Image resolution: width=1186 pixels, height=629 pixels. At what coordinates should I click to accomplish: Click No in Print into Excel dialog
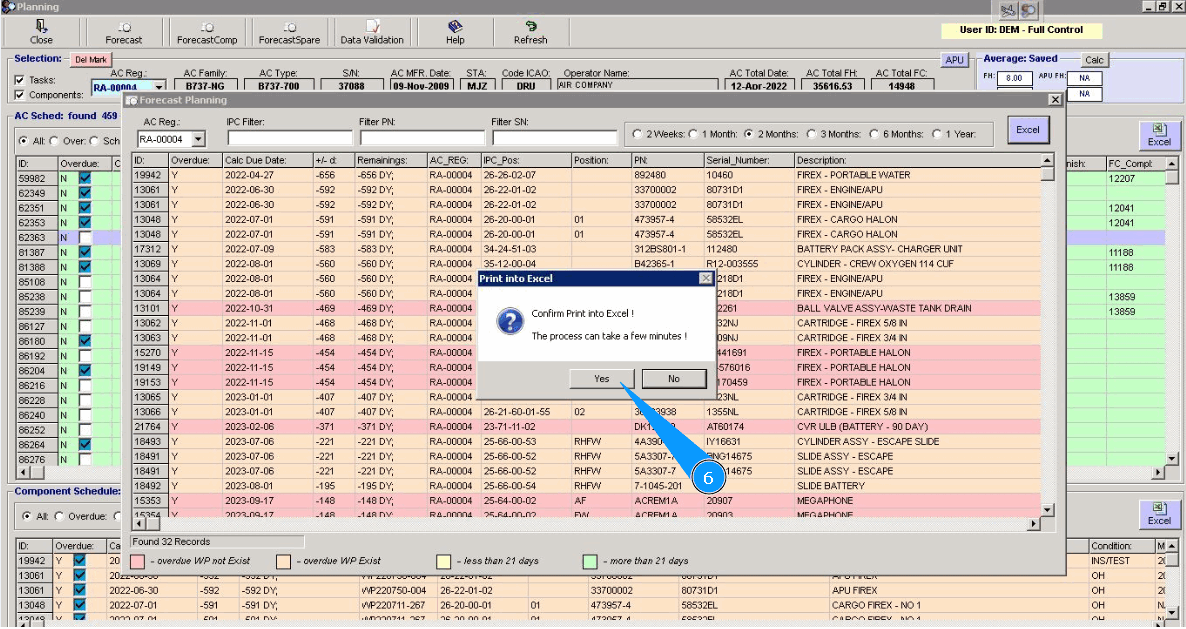[x=673, y=379]
